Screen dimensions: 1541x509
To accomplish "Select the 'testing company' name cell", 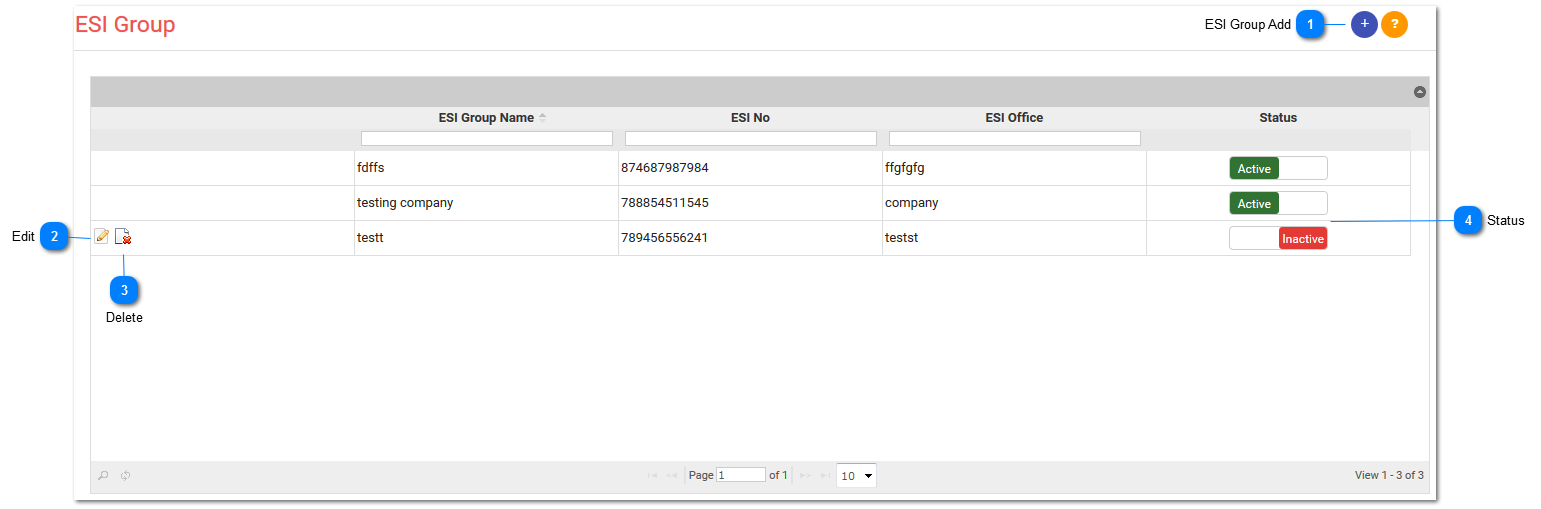I will (x=486, y=203).
